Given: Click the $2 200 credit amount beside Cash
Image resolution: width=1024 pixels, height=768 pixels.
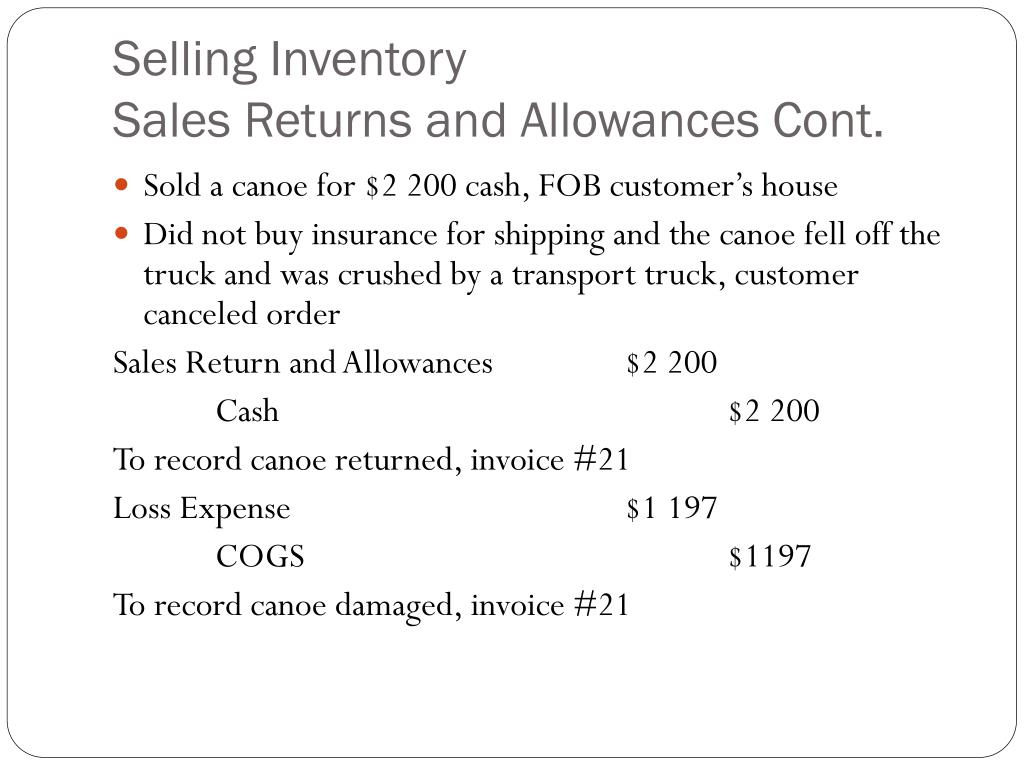Looking at the screenshot, I should point(774,411).
